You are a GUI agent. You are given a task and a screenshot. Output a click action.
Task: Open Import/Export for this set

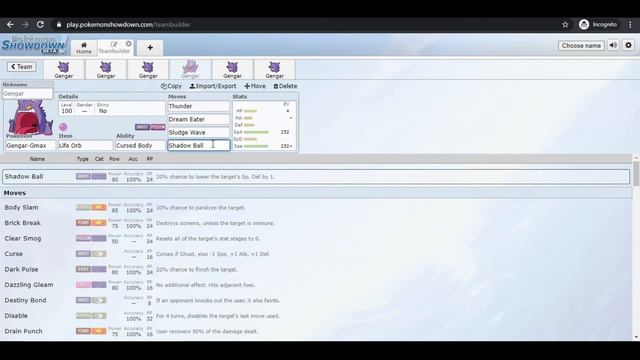(213, 86)
